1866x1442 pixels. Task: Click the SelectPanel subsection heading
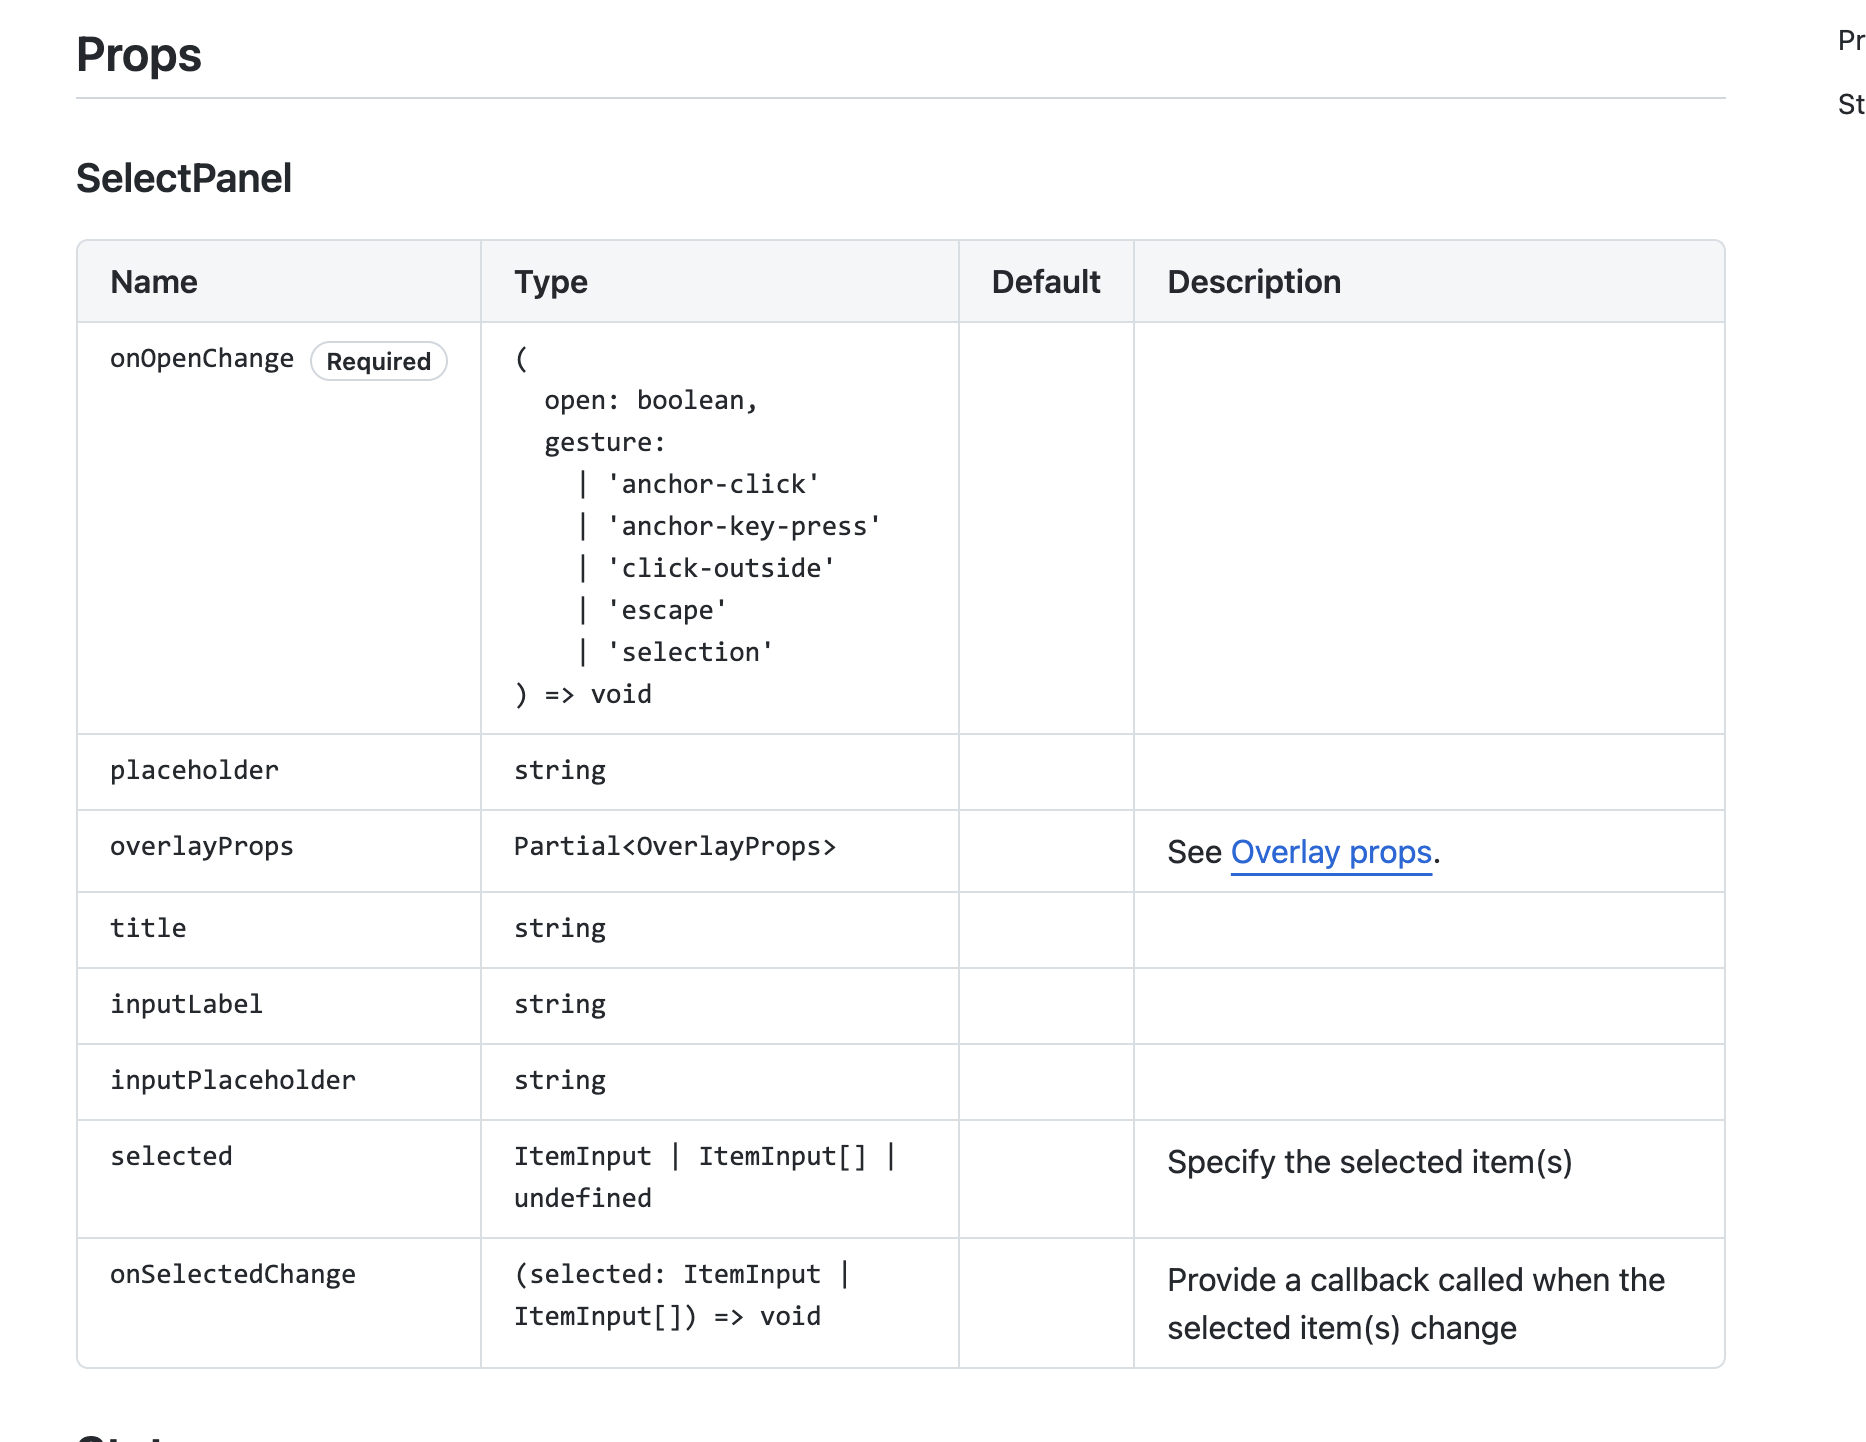click(184, 179)
